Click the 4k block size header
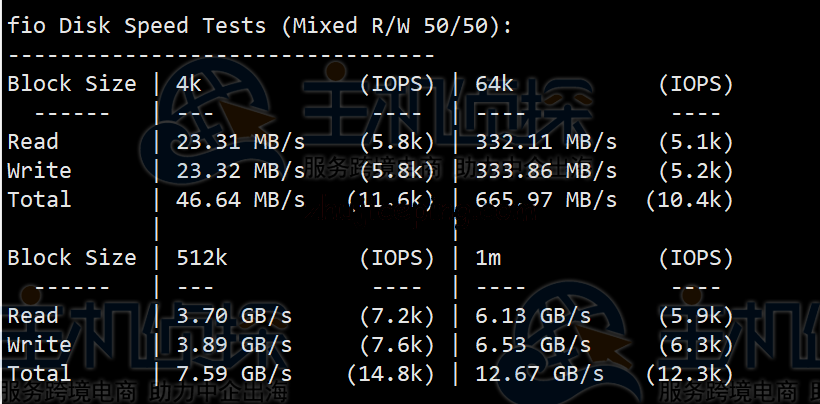Screen dimensions: 820x404 (189, 84)
